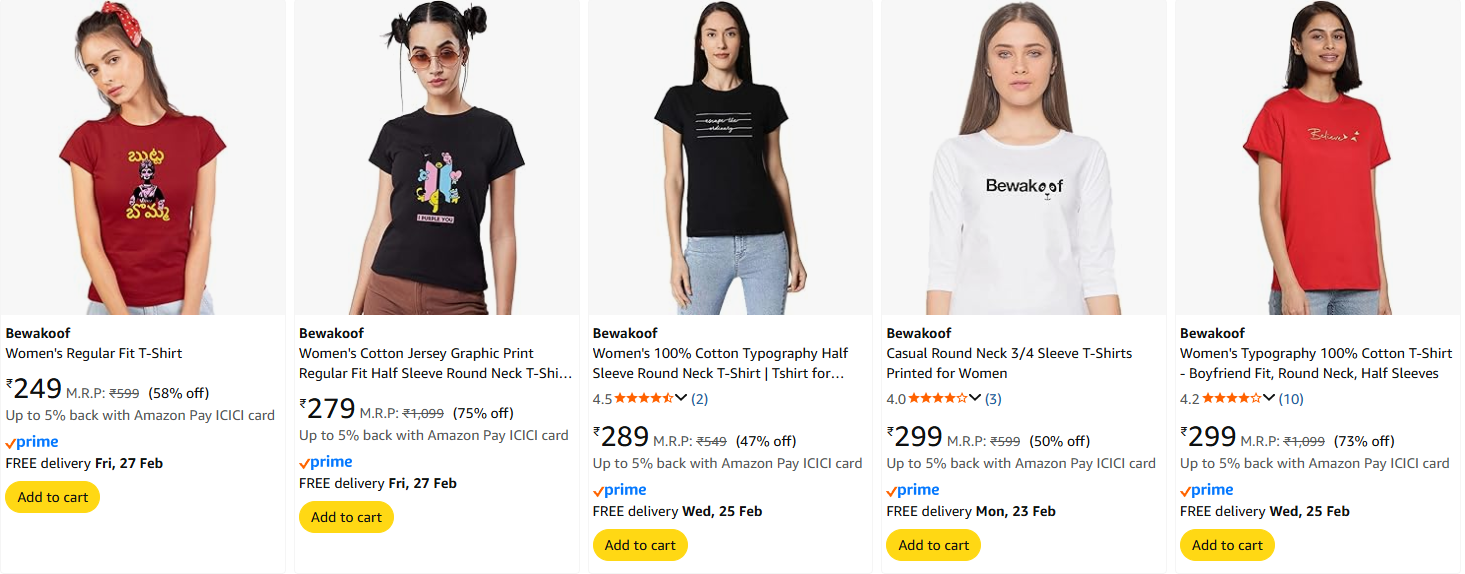Click star rating icons of 4.2 rated T-shirt
This screenshot has width=1465, height=574.
point(1232,399)
